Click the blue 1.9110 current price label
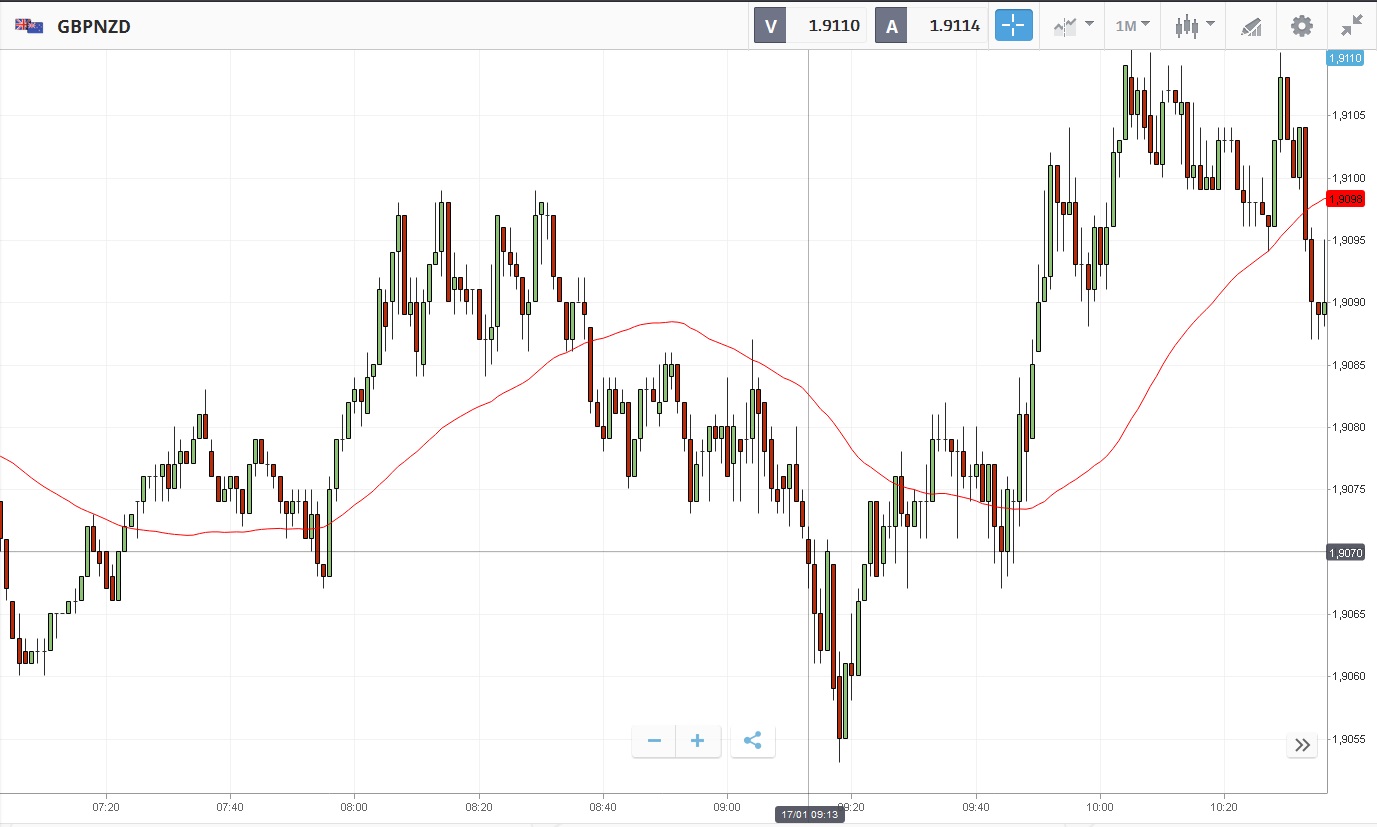Viewport: 1377px width, 827px height. 1345,58
